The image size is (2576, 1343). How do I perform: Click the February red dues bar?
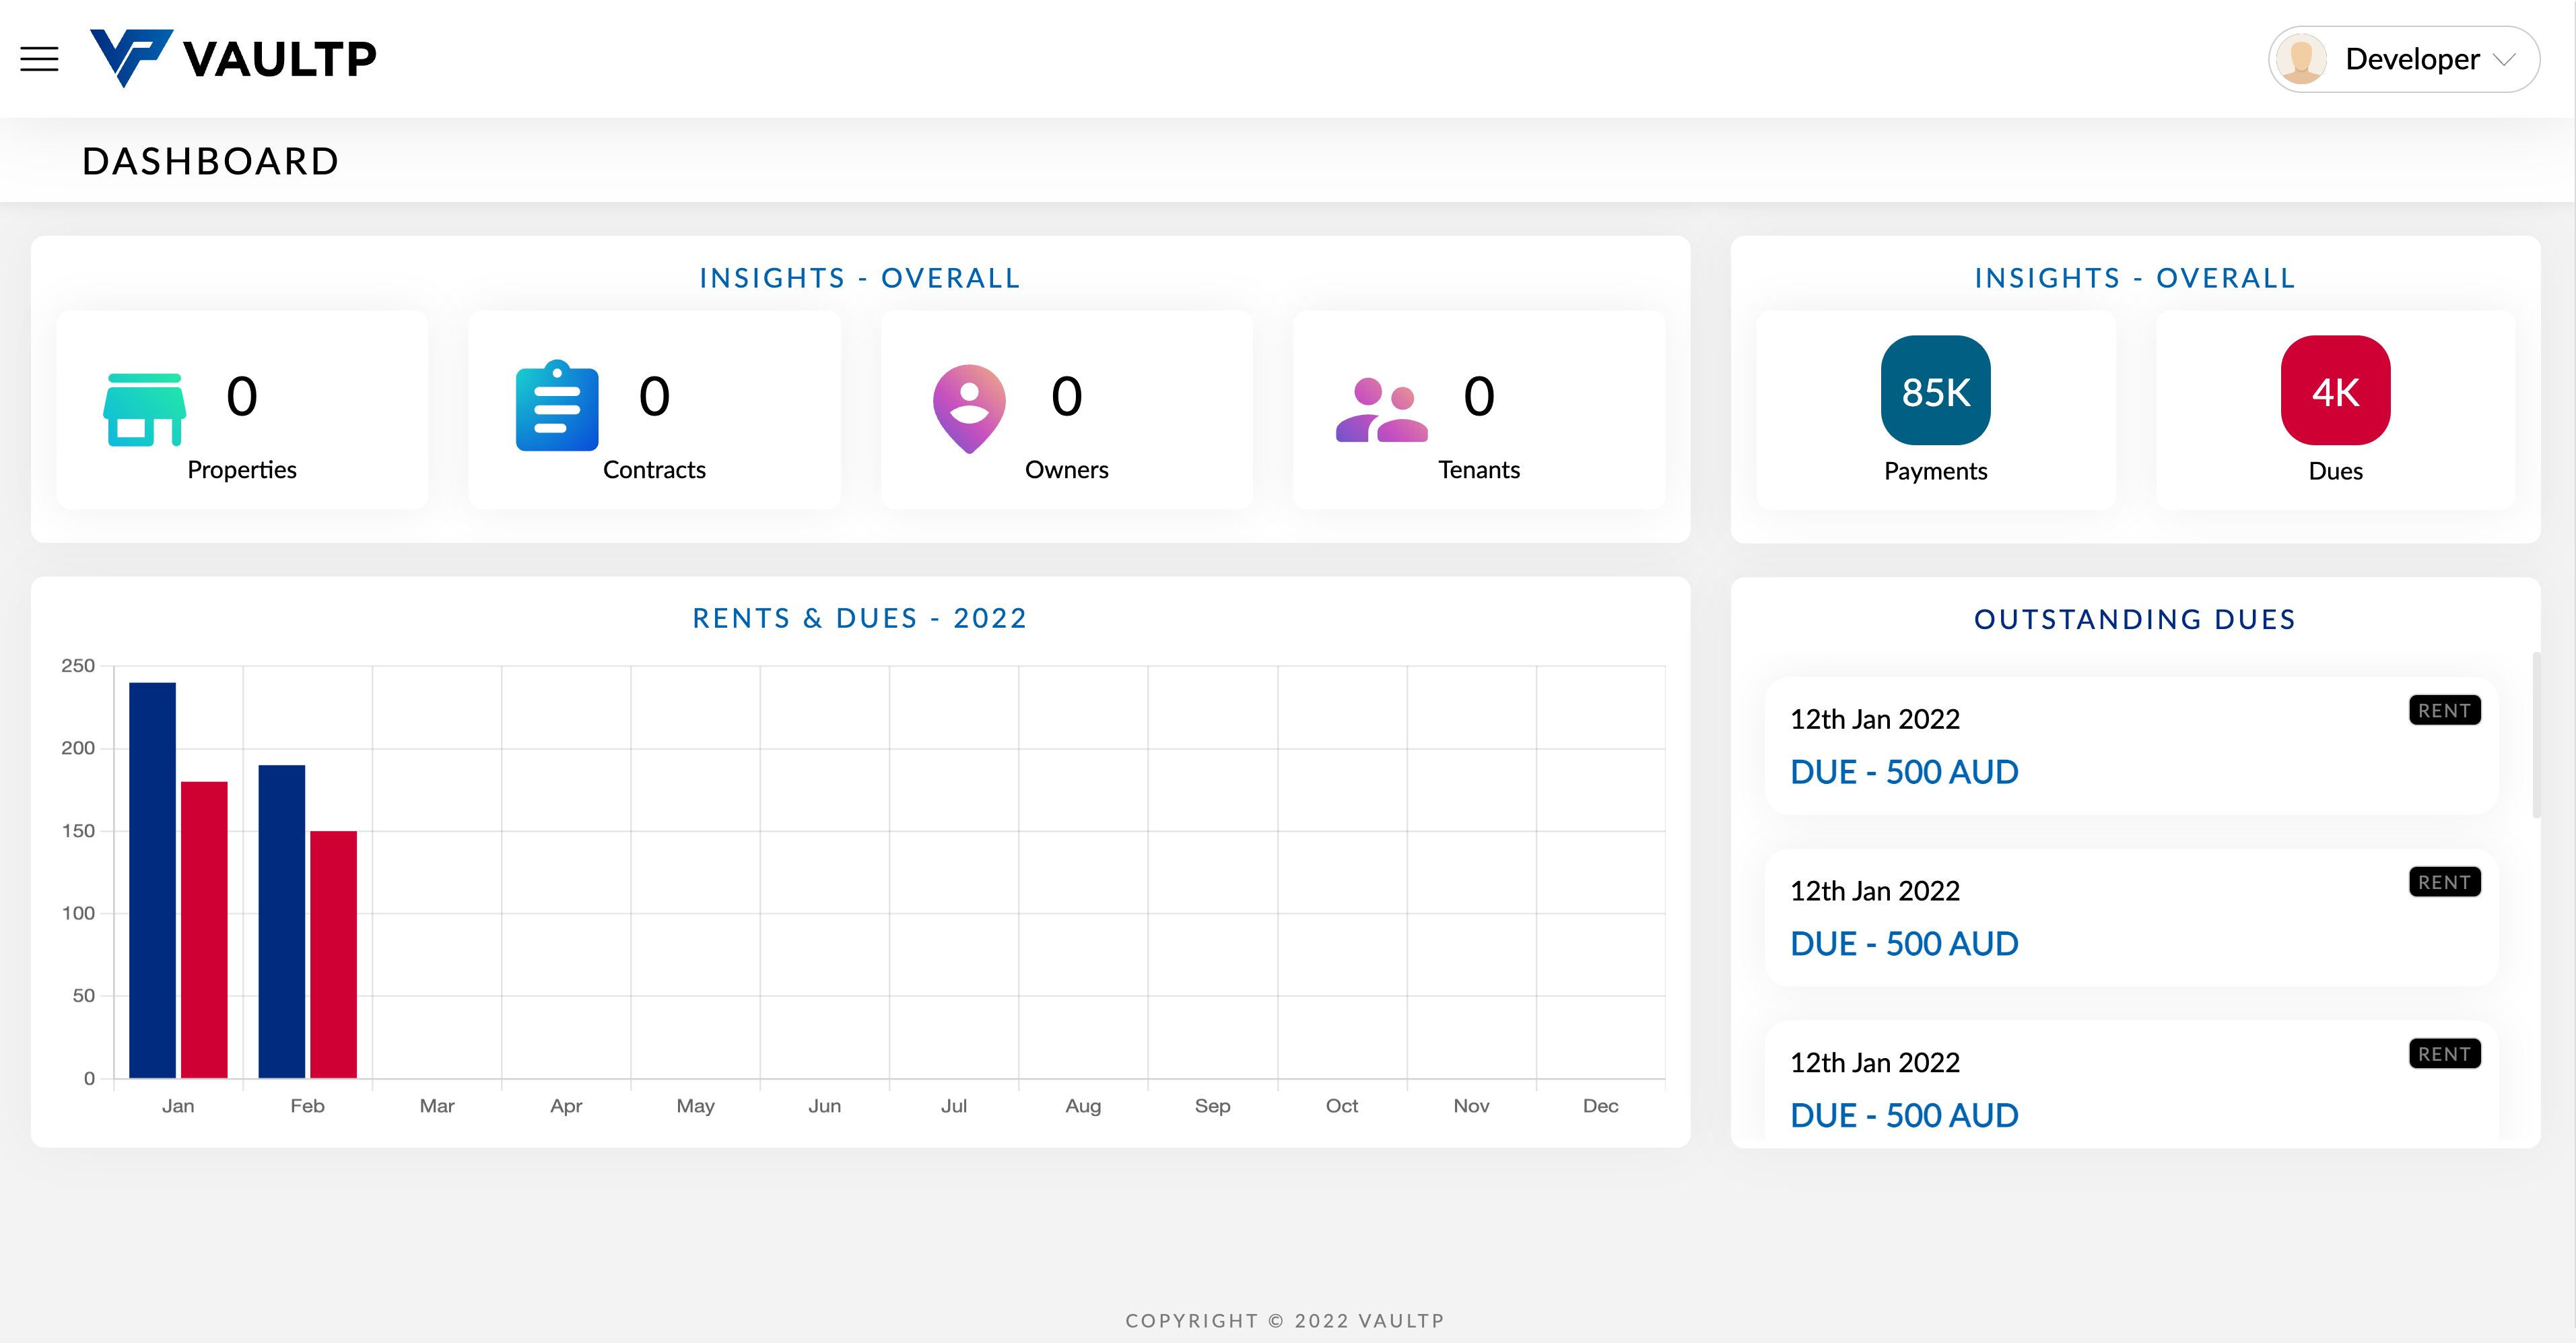(333, 954)
